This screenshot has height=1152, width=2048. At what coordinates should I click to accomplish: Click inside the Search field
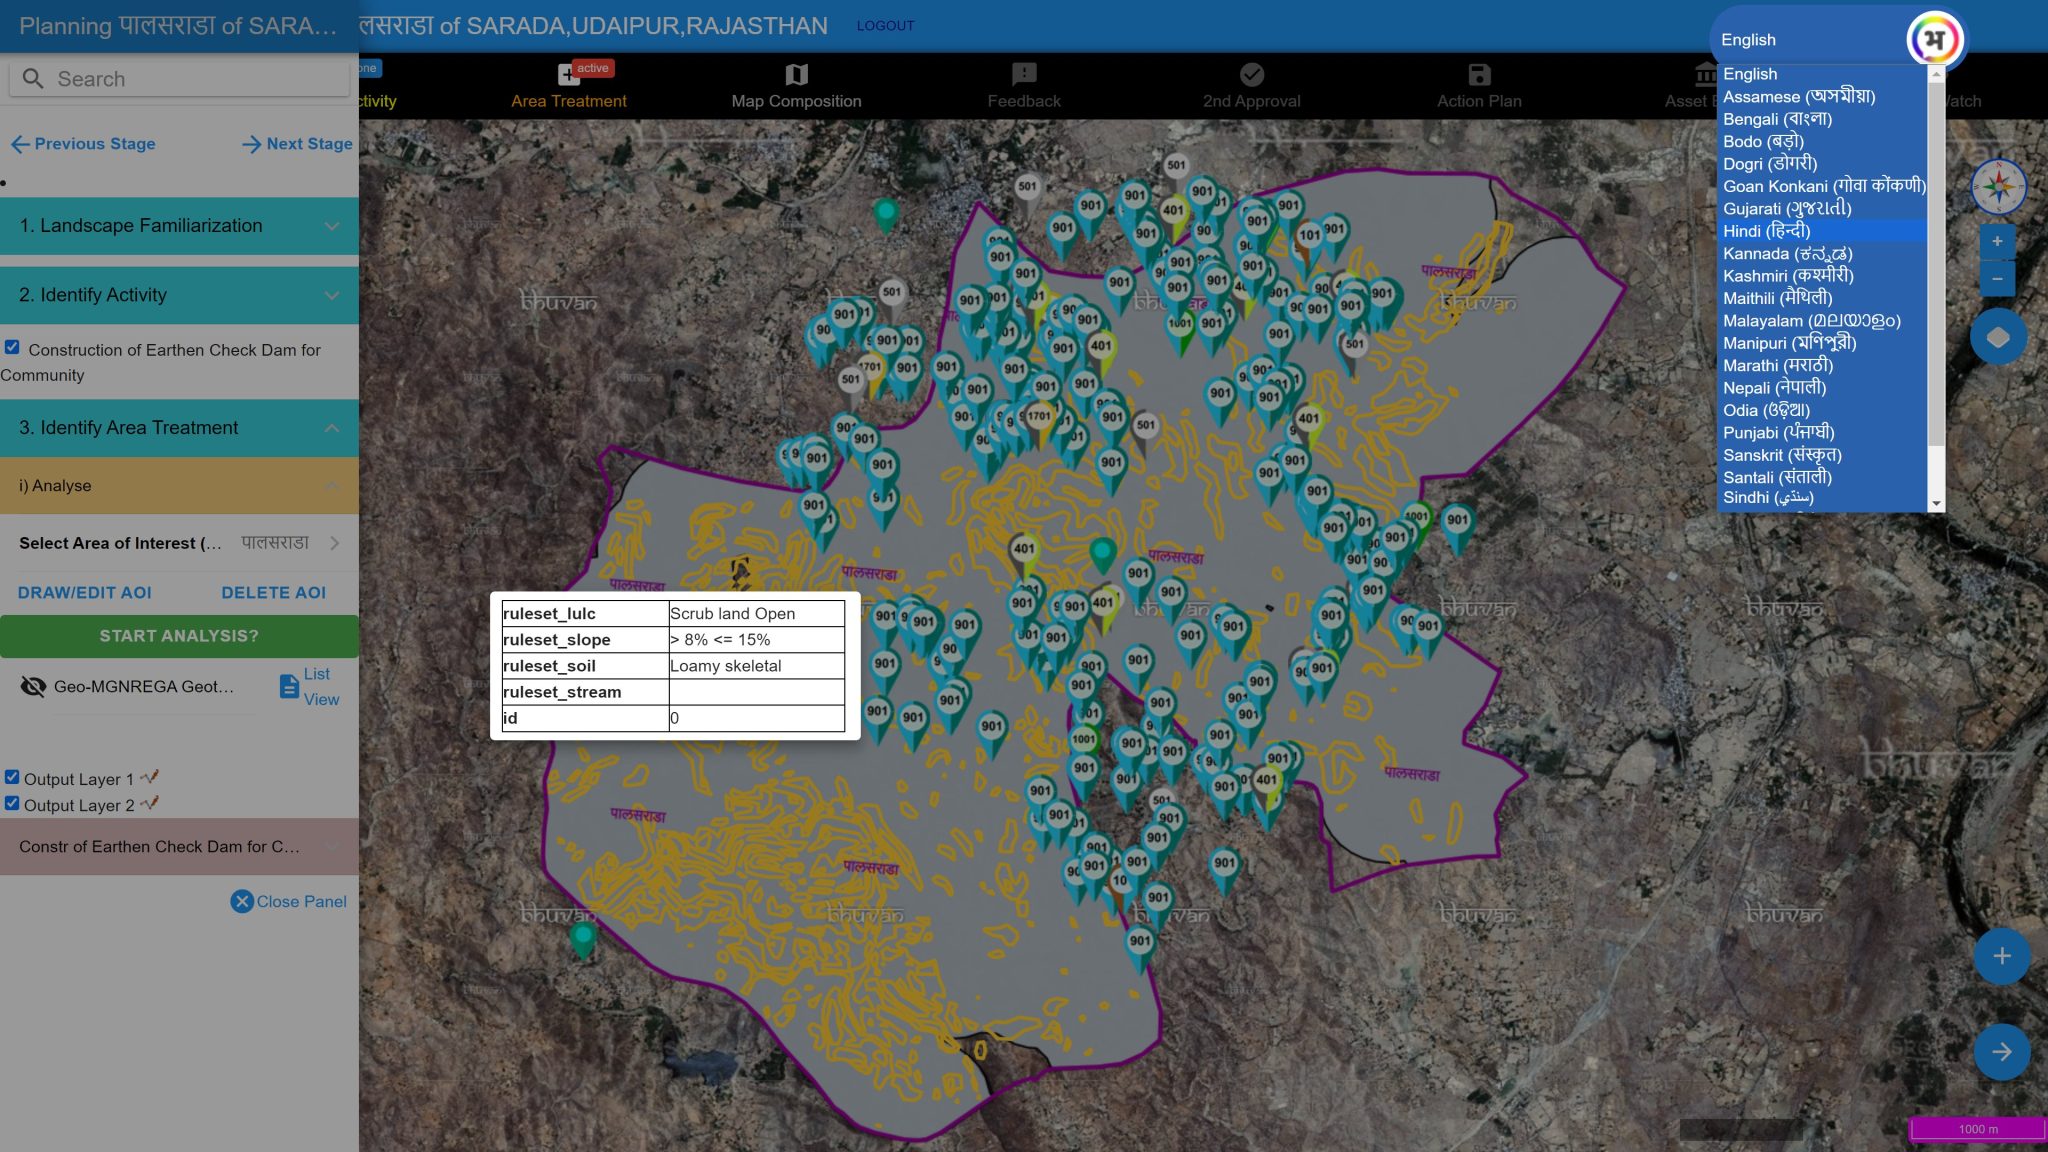180,78
